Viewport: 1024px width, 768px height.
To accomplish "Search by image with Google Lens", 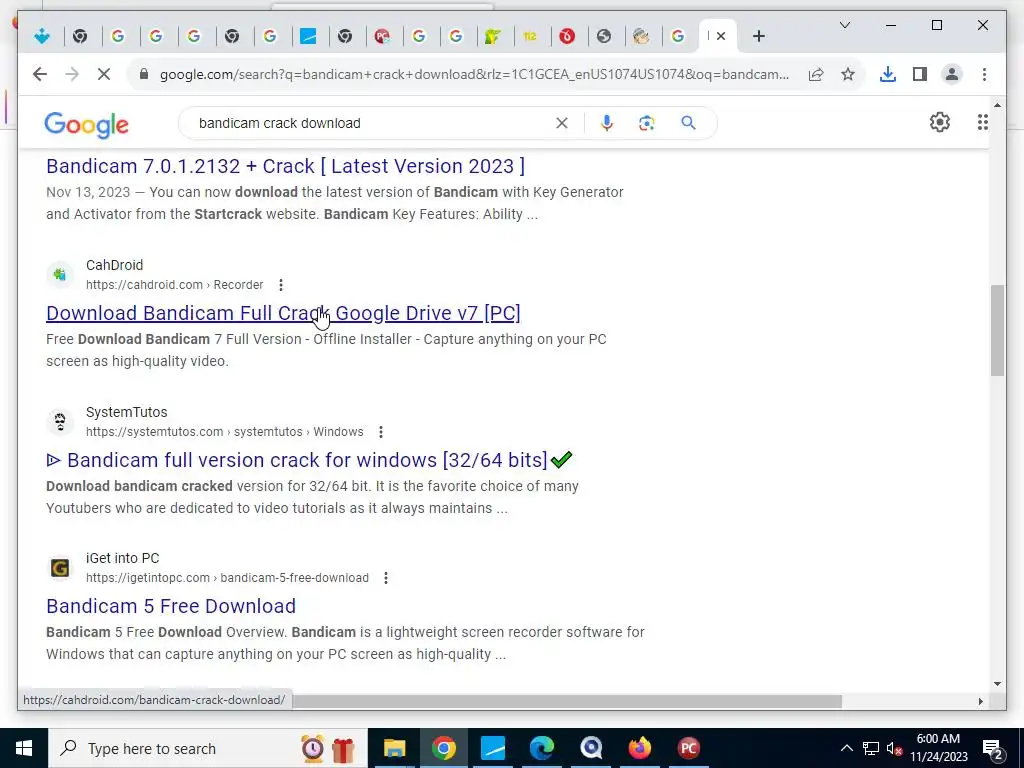I will [647, 123].
